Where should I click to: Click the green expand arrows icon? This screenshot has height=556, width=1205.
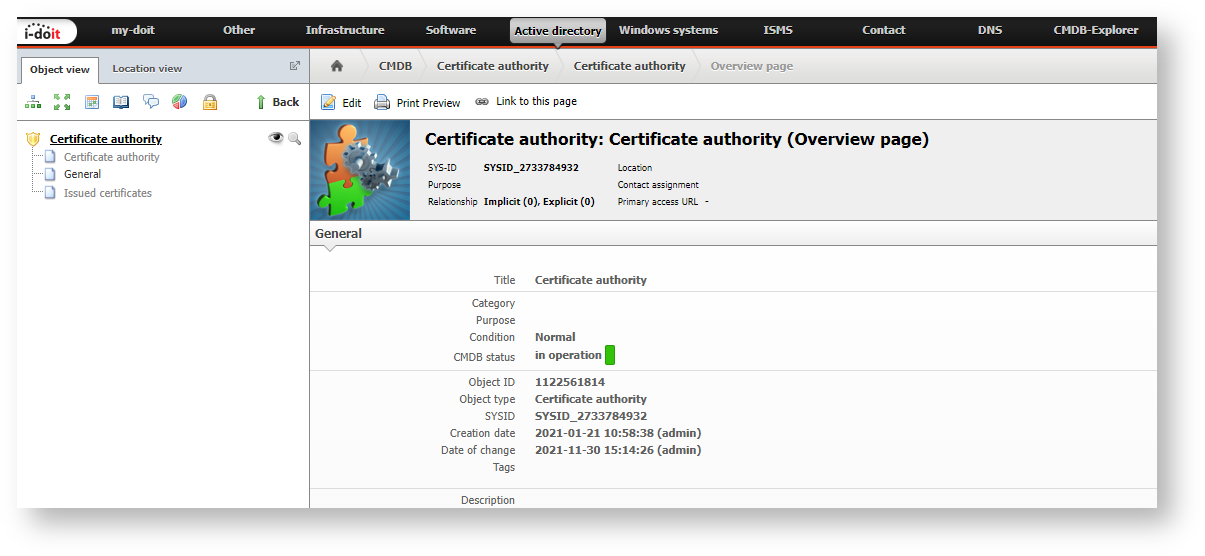click(x=62, y=102)
